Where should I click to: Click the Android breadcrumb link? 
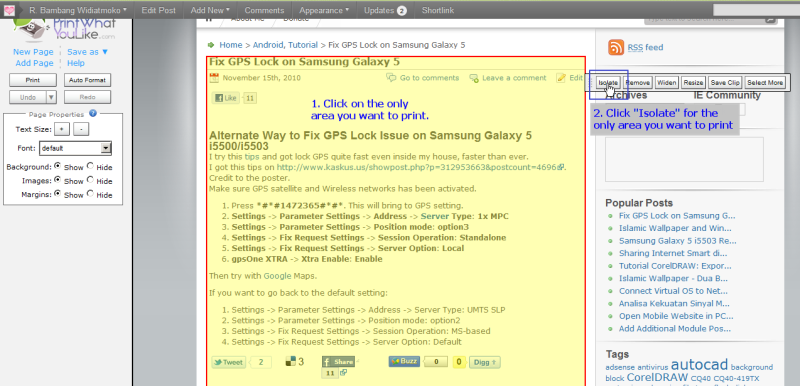click(x=269, y=45)
